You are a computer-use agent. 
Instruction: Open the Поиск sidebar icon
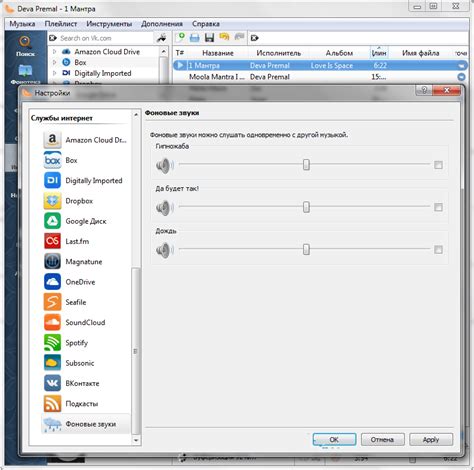click(x=25, y=46)
